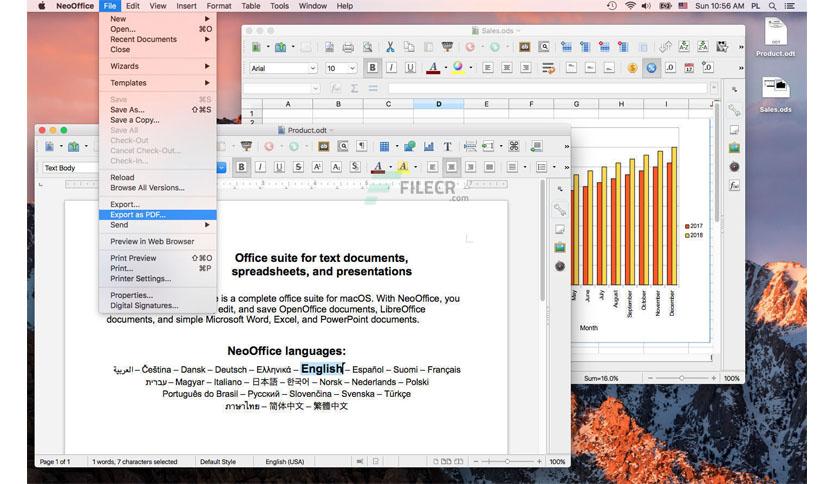Screen dimensions: 836x484
Task: Click English (USA) in status bar
Action: click(x=285, y=462)
